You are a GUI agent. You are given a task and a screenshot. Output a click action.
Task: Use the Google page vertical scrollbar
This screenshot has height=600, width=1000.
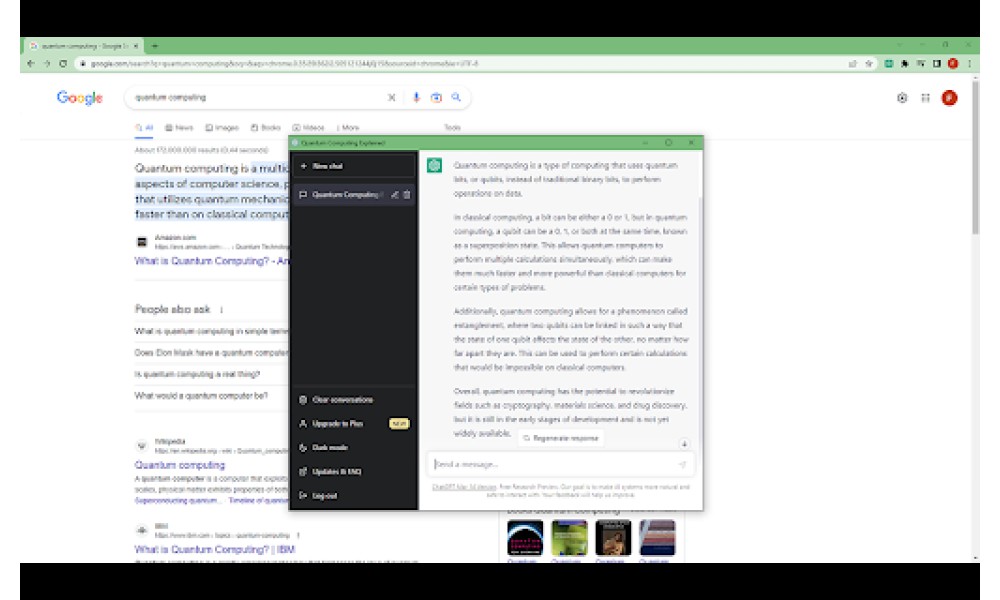coord(975,156)
